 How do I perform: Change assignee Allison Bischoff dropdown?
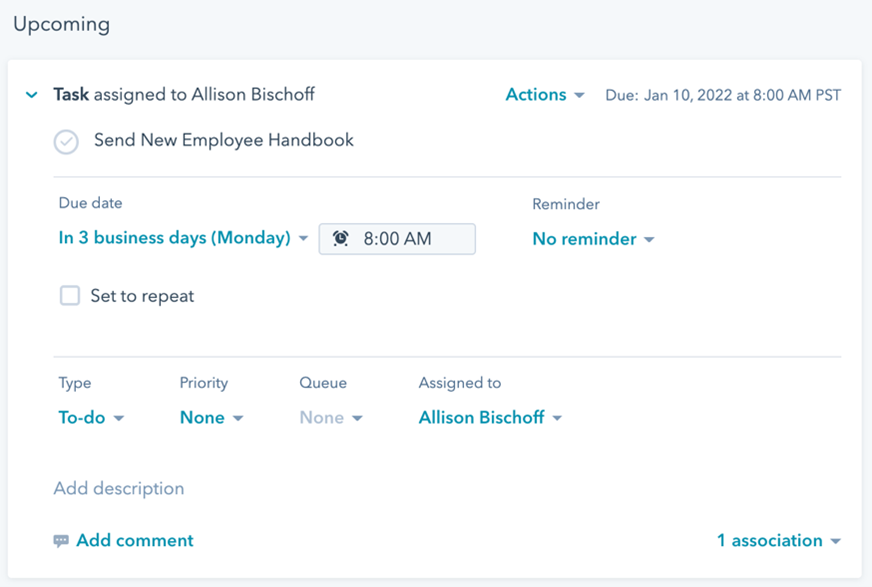(x=490, y=417)
